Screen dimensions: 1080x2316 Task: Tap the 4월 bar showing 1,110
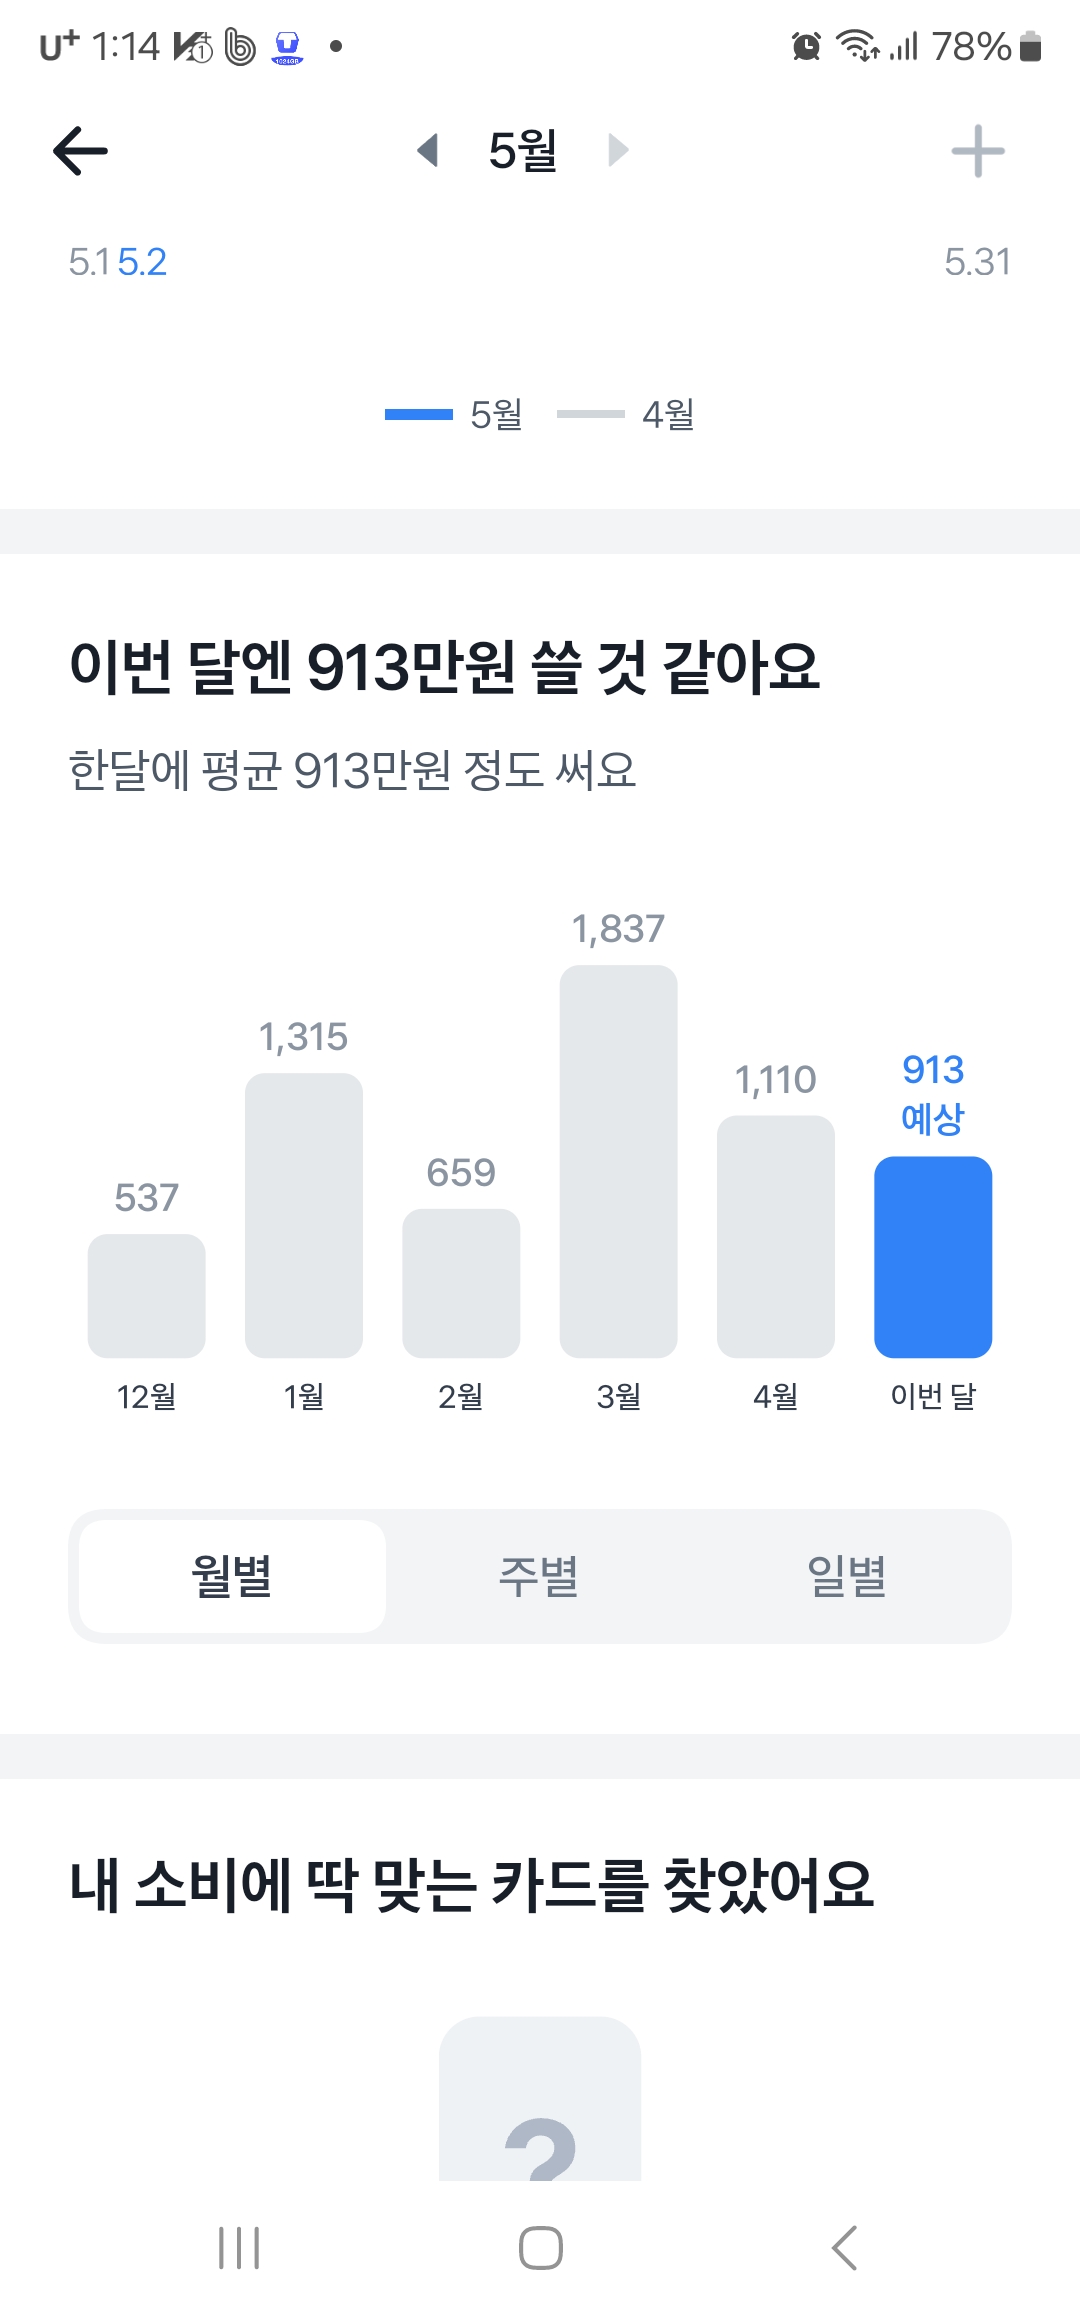click(776, 1236)
